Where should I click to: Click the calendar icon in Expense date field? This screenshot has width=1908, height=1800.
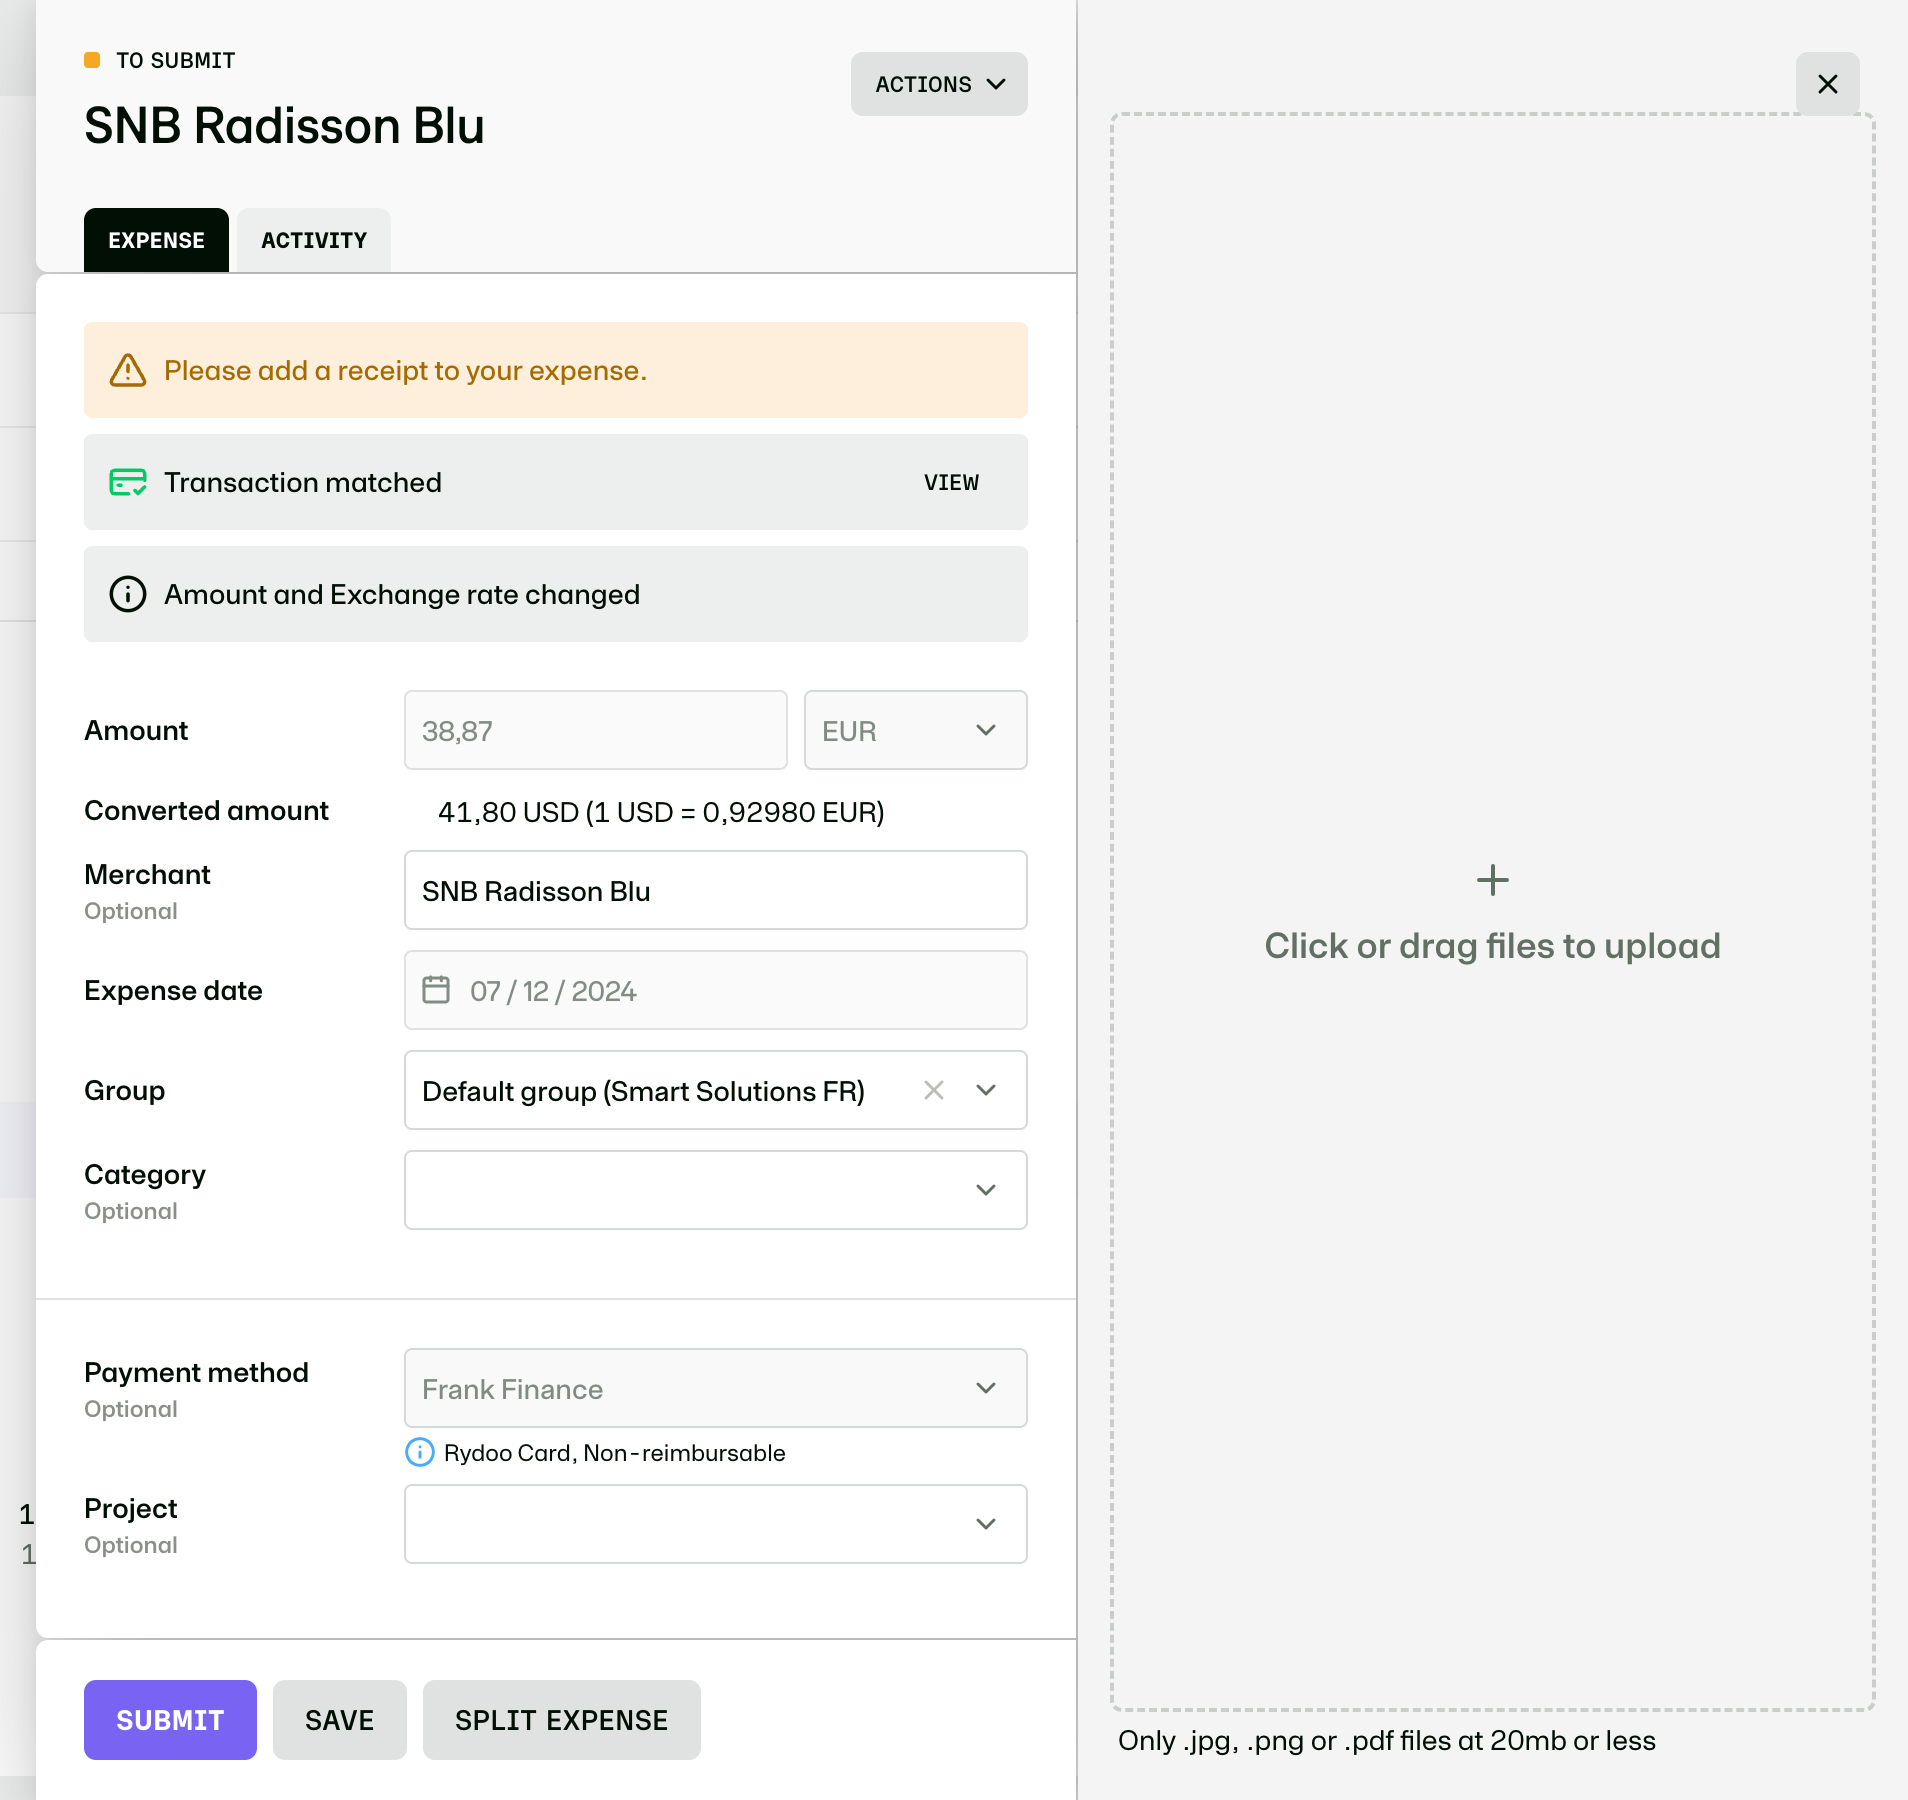pyautogui.click(x=436, y=990)
